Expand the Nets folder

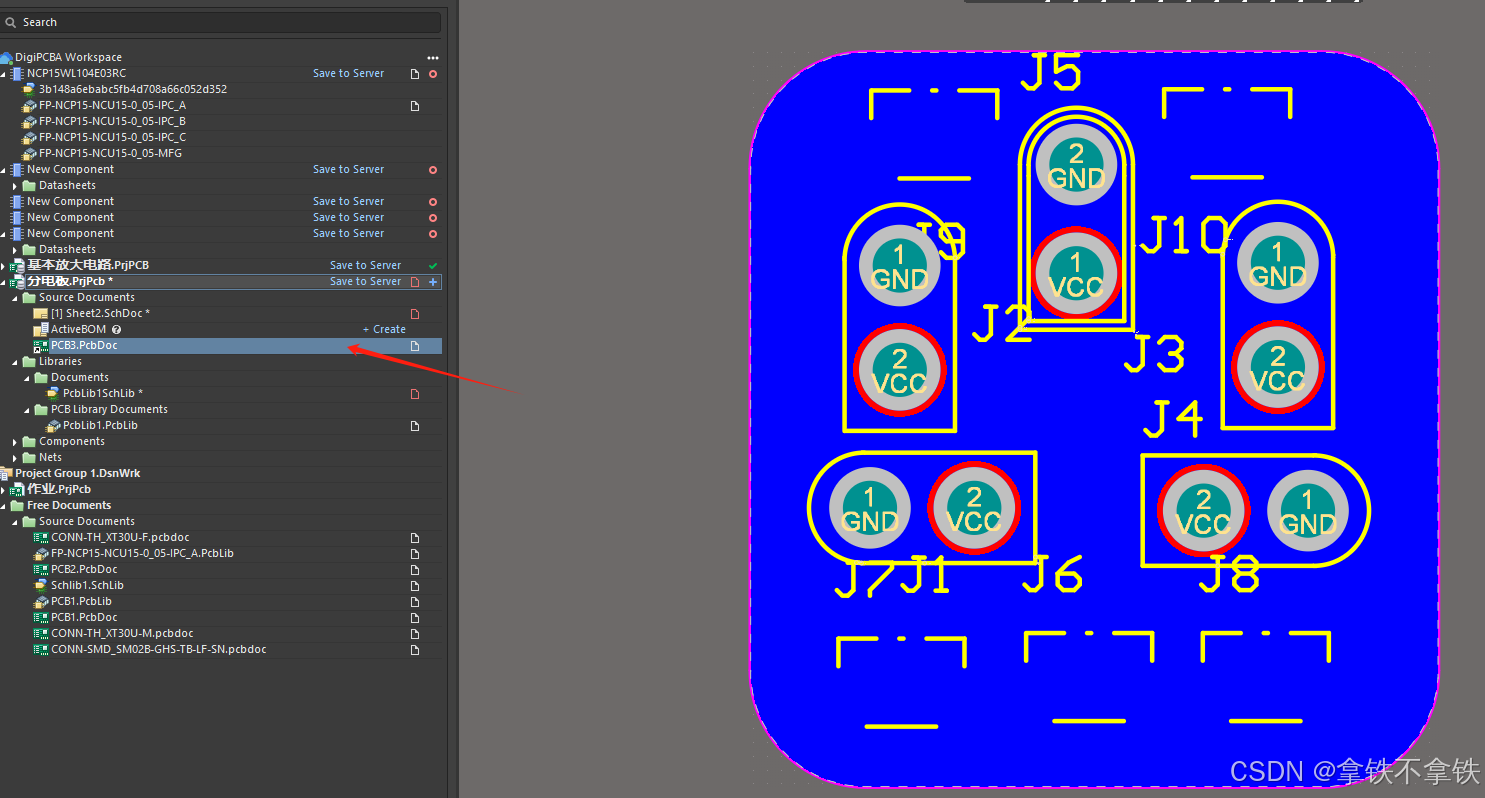(x=15, y=458)
